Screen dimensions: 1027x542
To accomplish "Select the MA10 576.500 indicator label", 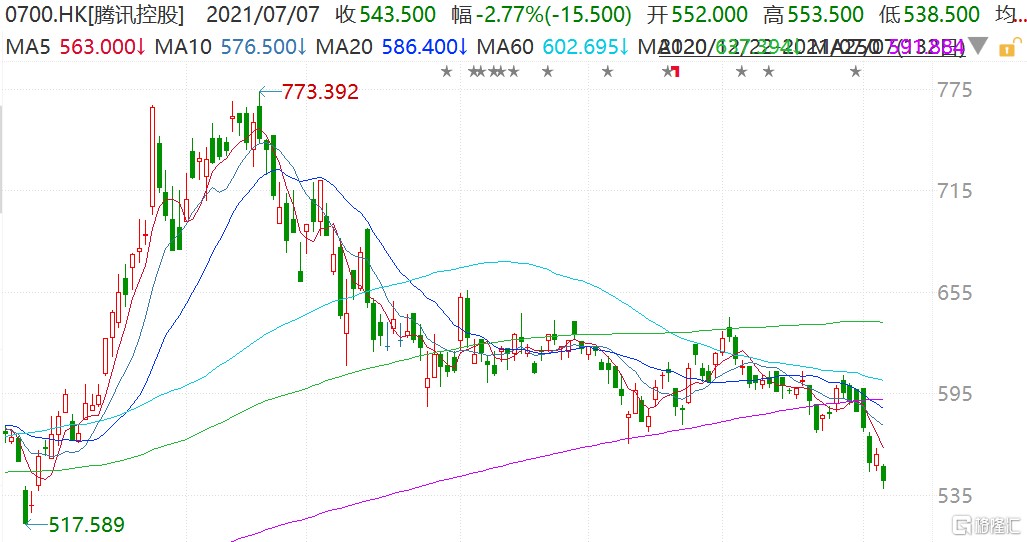I will point(231,47).
